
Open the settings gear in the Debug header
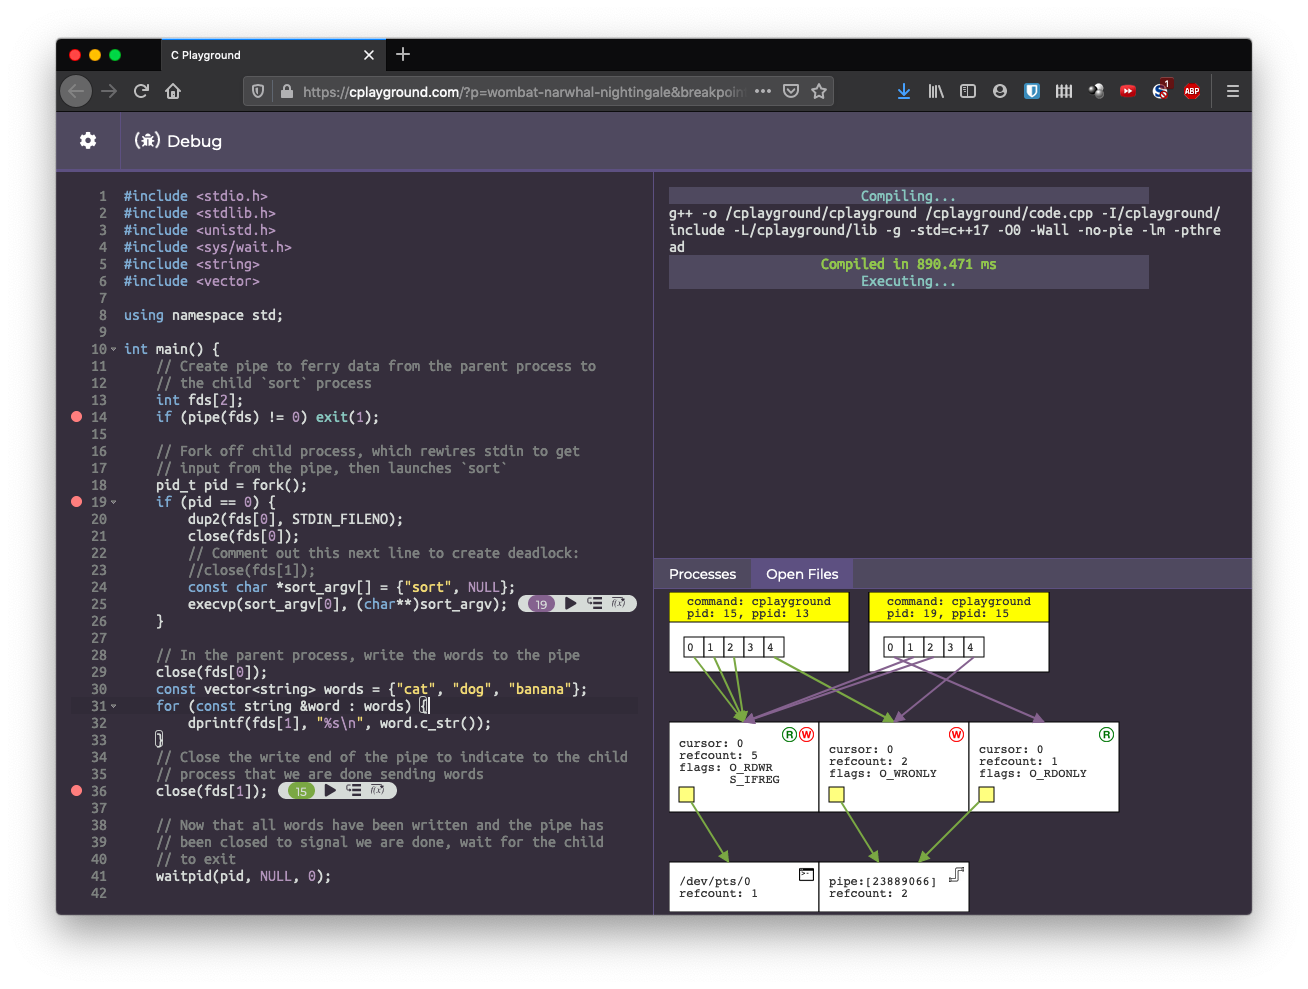pyautogui.click(x=88, y=141)
